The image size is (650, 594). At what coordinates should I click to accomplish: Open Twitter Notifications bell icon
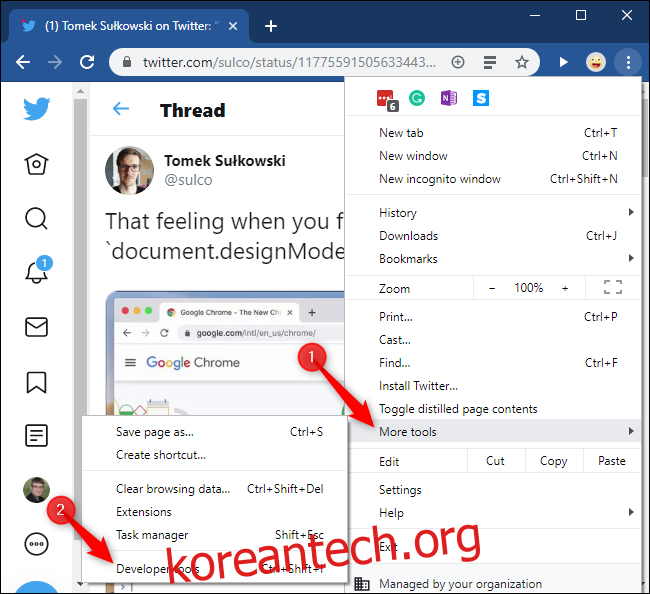pyautogui.click(x=36, y=272)
